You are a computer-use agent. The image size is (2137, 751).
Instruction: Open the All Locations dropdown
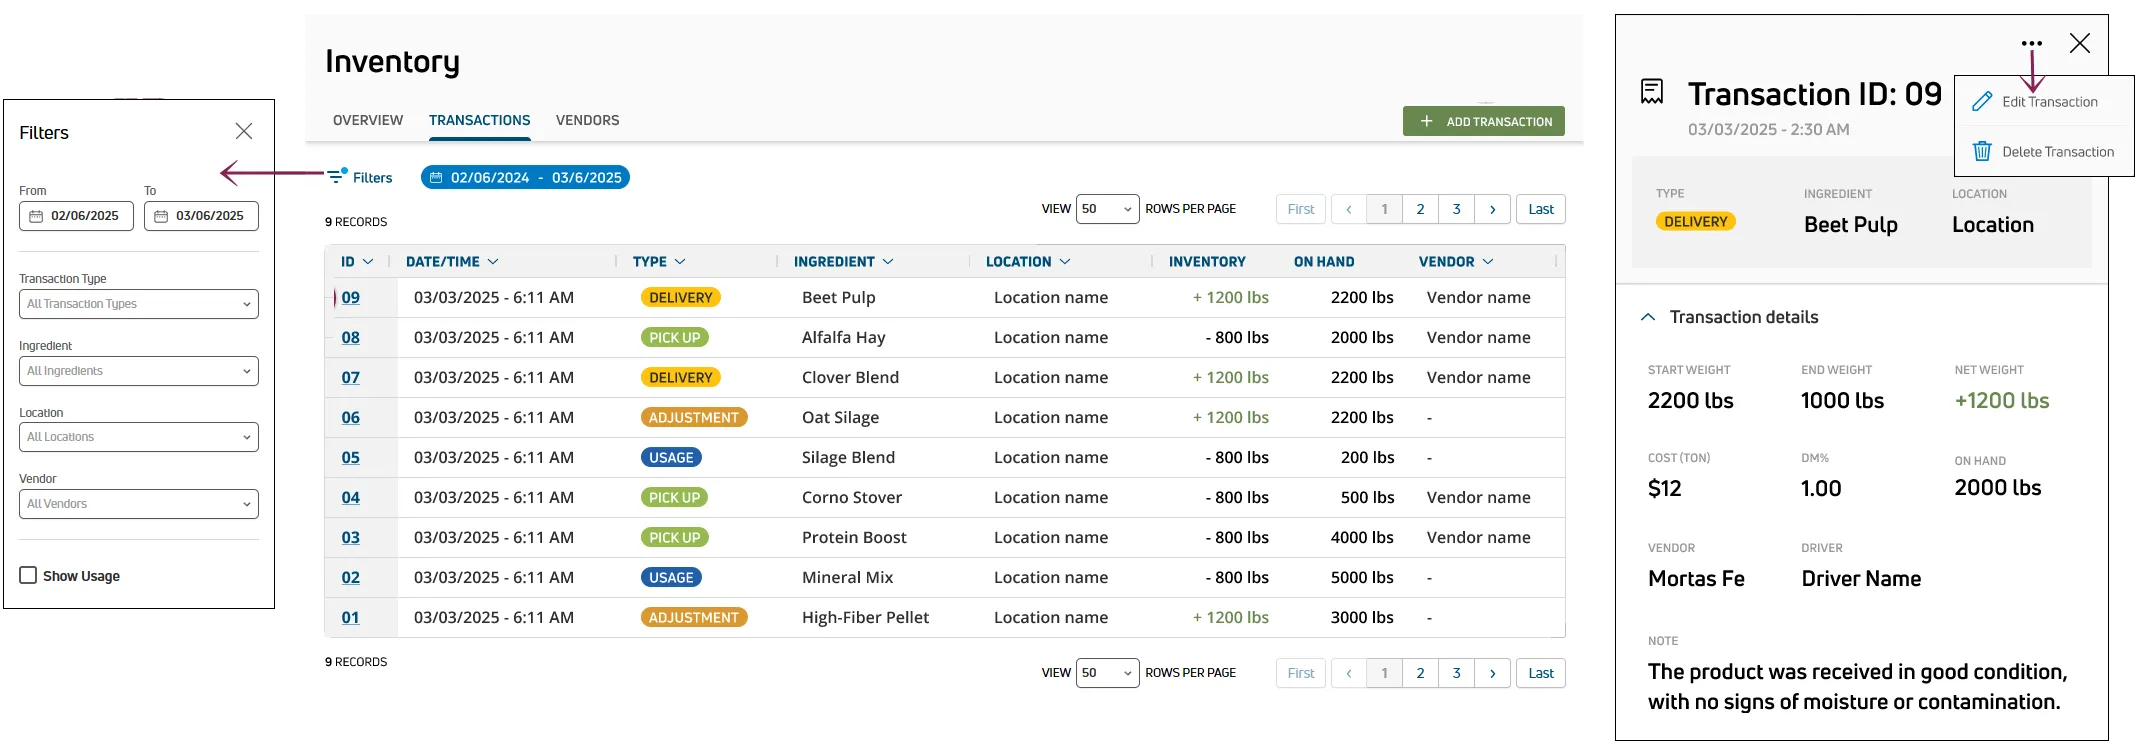[x=139, y=437]
